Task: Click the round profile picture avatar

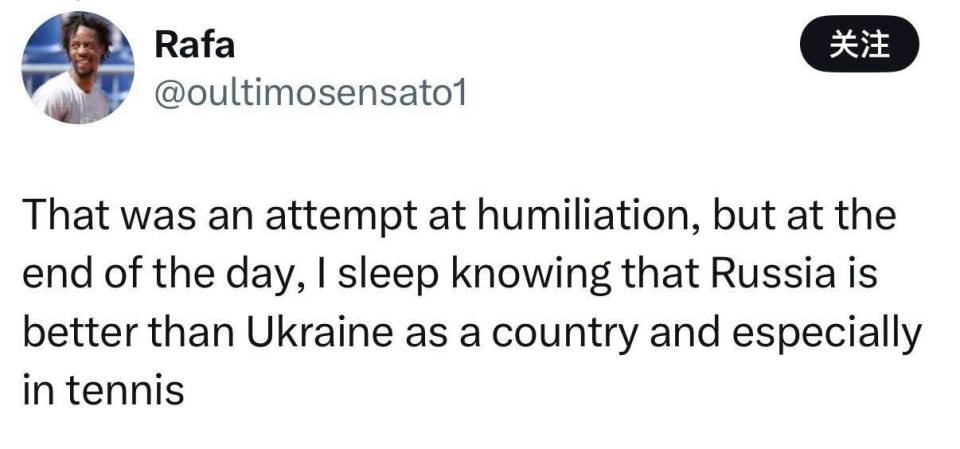Action: coord(78,68)
